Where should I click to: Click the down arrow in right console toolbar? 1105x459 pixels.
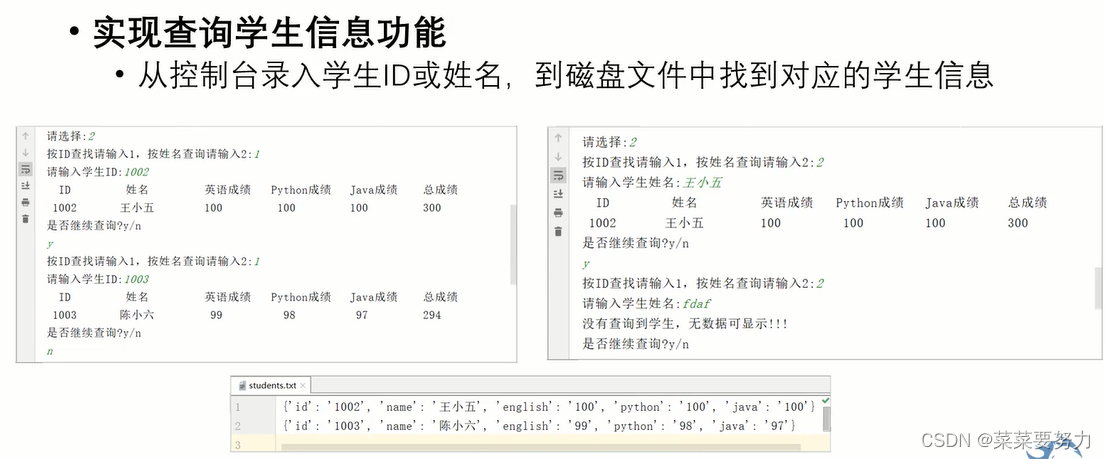coord(558,157)
